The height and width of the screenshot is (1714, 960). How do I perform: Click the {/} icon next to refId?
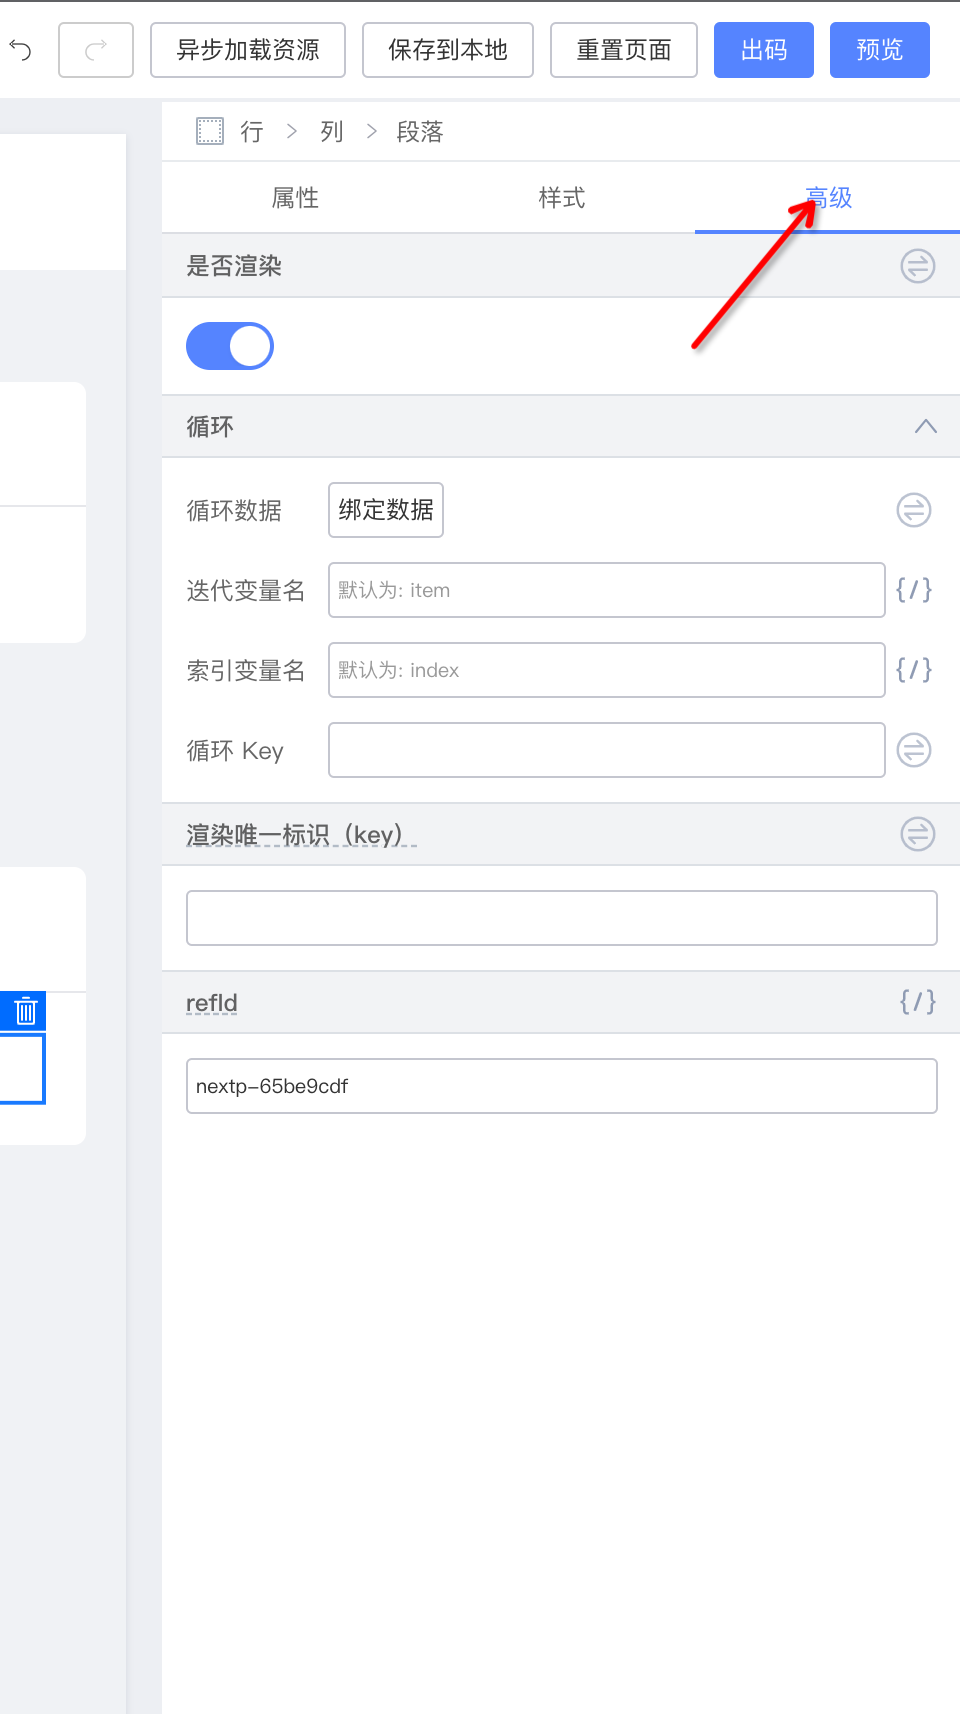pos(916,1002)
